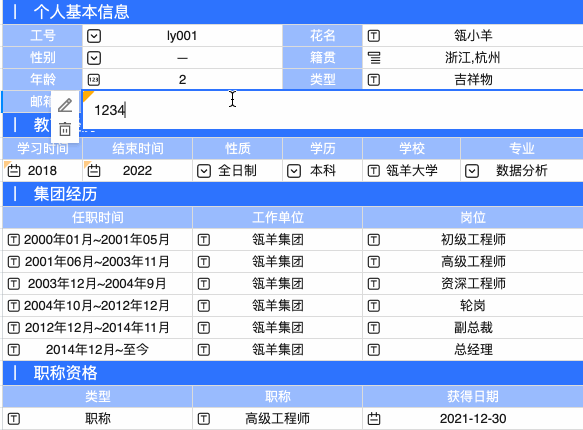The image size is (583, 430).
Task: Click text icon beside 高级工程师 in 职称 column
Action: [204, 419]
